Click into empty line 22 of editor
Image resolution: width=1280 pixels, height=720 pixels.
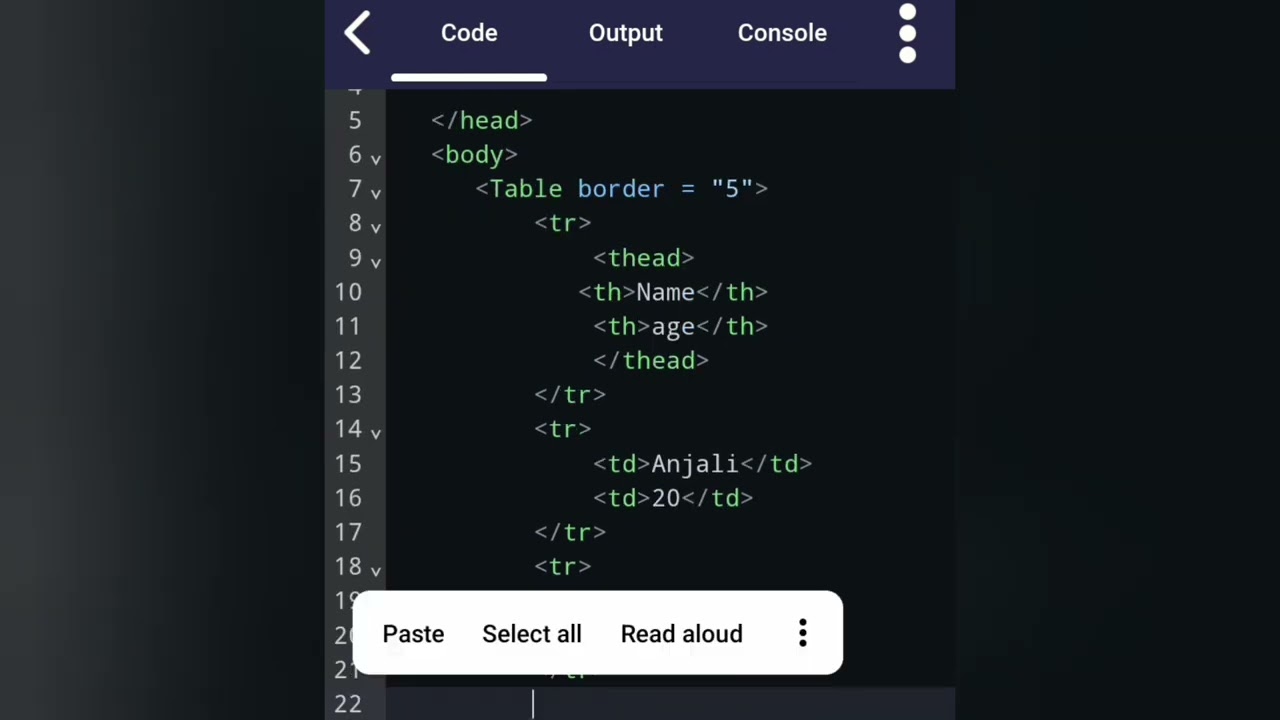670,704
